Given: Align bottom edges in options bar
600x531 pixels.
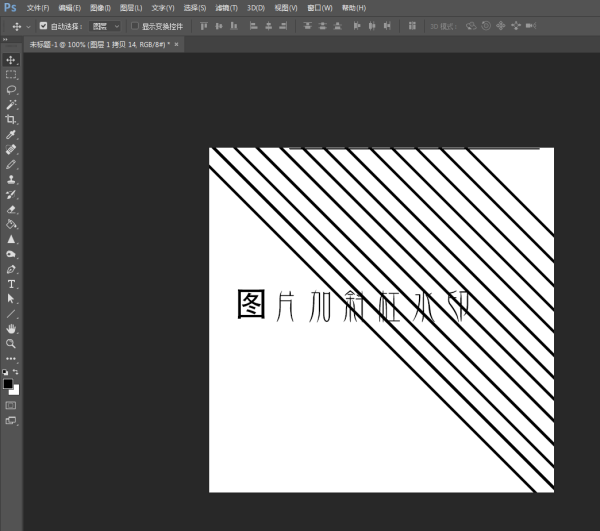Looking at the screenshot, I should [234, 26].
